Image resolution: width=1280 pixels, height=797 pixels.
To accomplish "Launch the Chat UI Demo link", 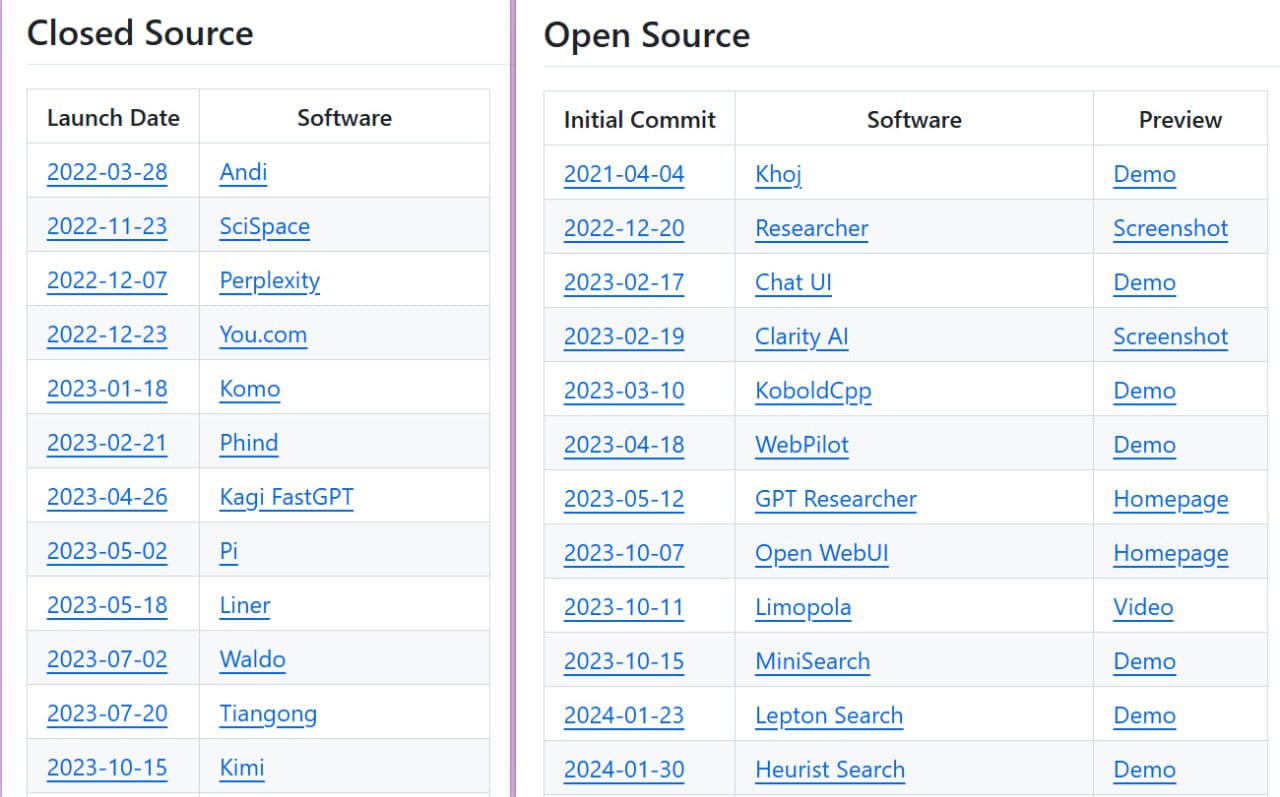I will click(1144, 282).
